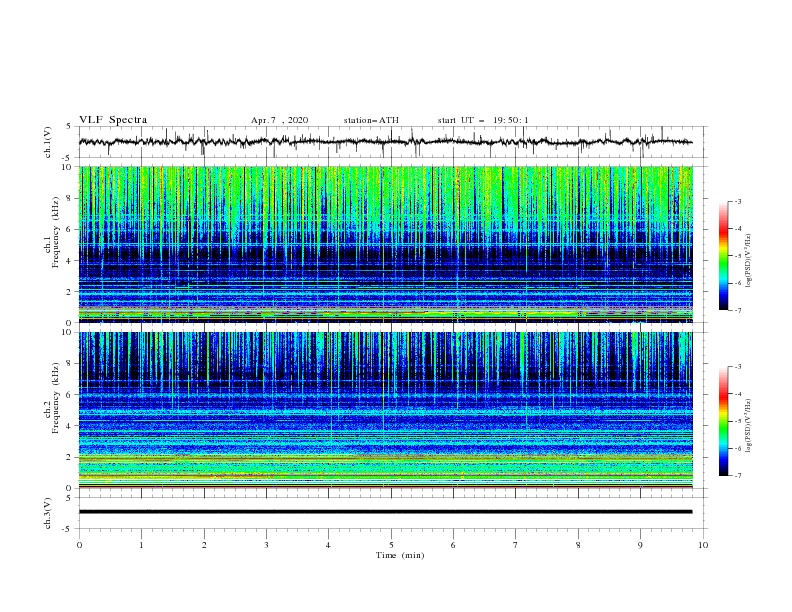The image size is (792, 612).
Task: Click the "ch.1(V)" waveform axis label
Action: coord(48,142)
